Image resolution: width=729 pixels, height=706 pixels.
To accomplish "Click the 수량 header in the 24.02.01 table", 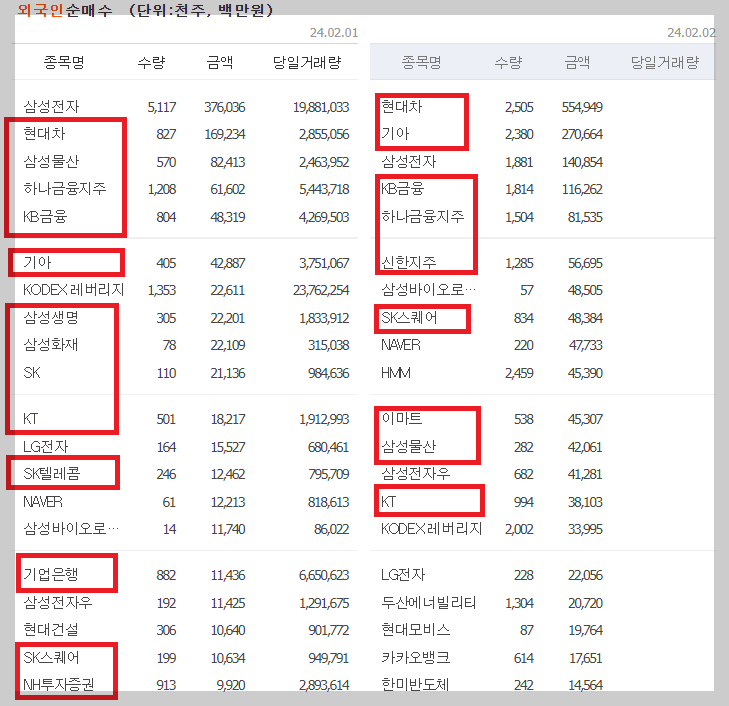I will pos(152,62).
